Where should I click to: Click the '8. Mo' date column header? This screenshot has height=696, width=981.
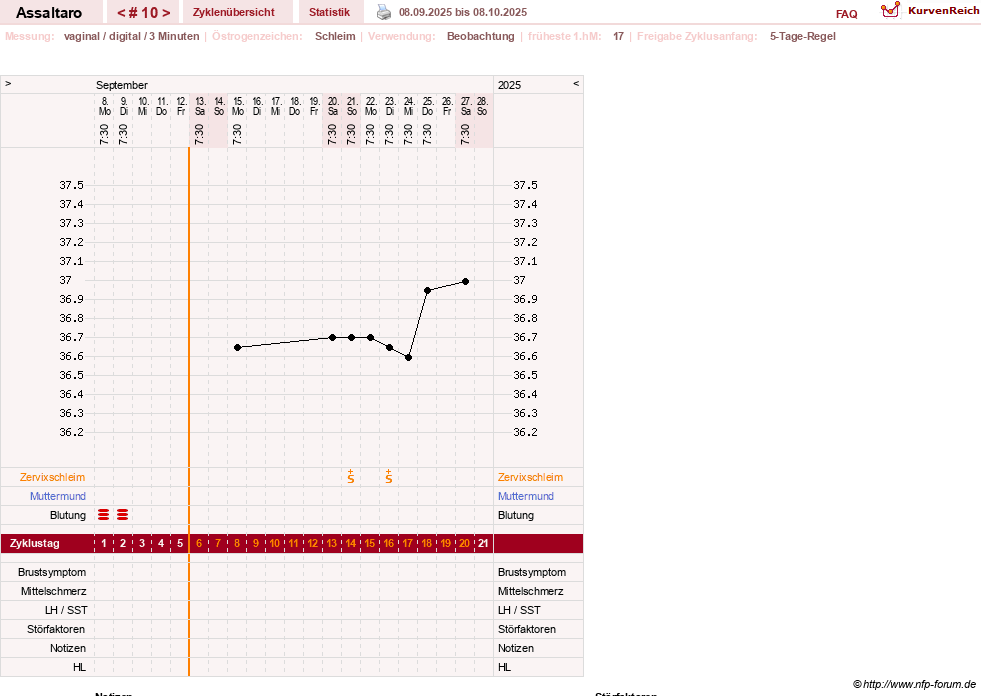click(104, 106)
